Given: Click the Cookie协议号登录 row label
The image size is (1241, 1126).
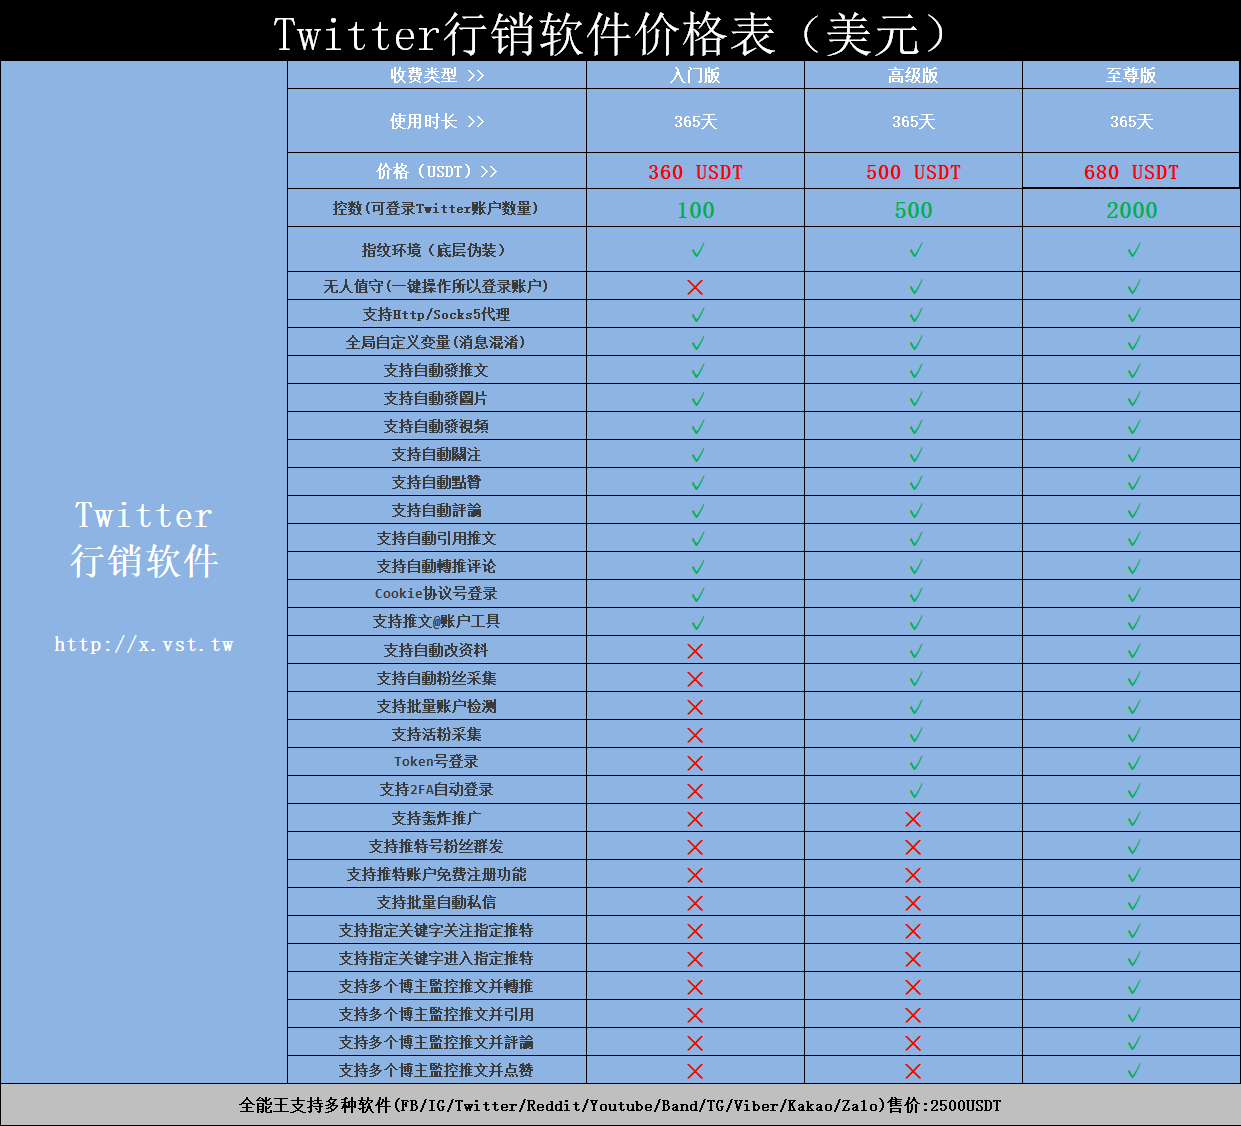Looking at the screenshot, I should tap(436, 593).
